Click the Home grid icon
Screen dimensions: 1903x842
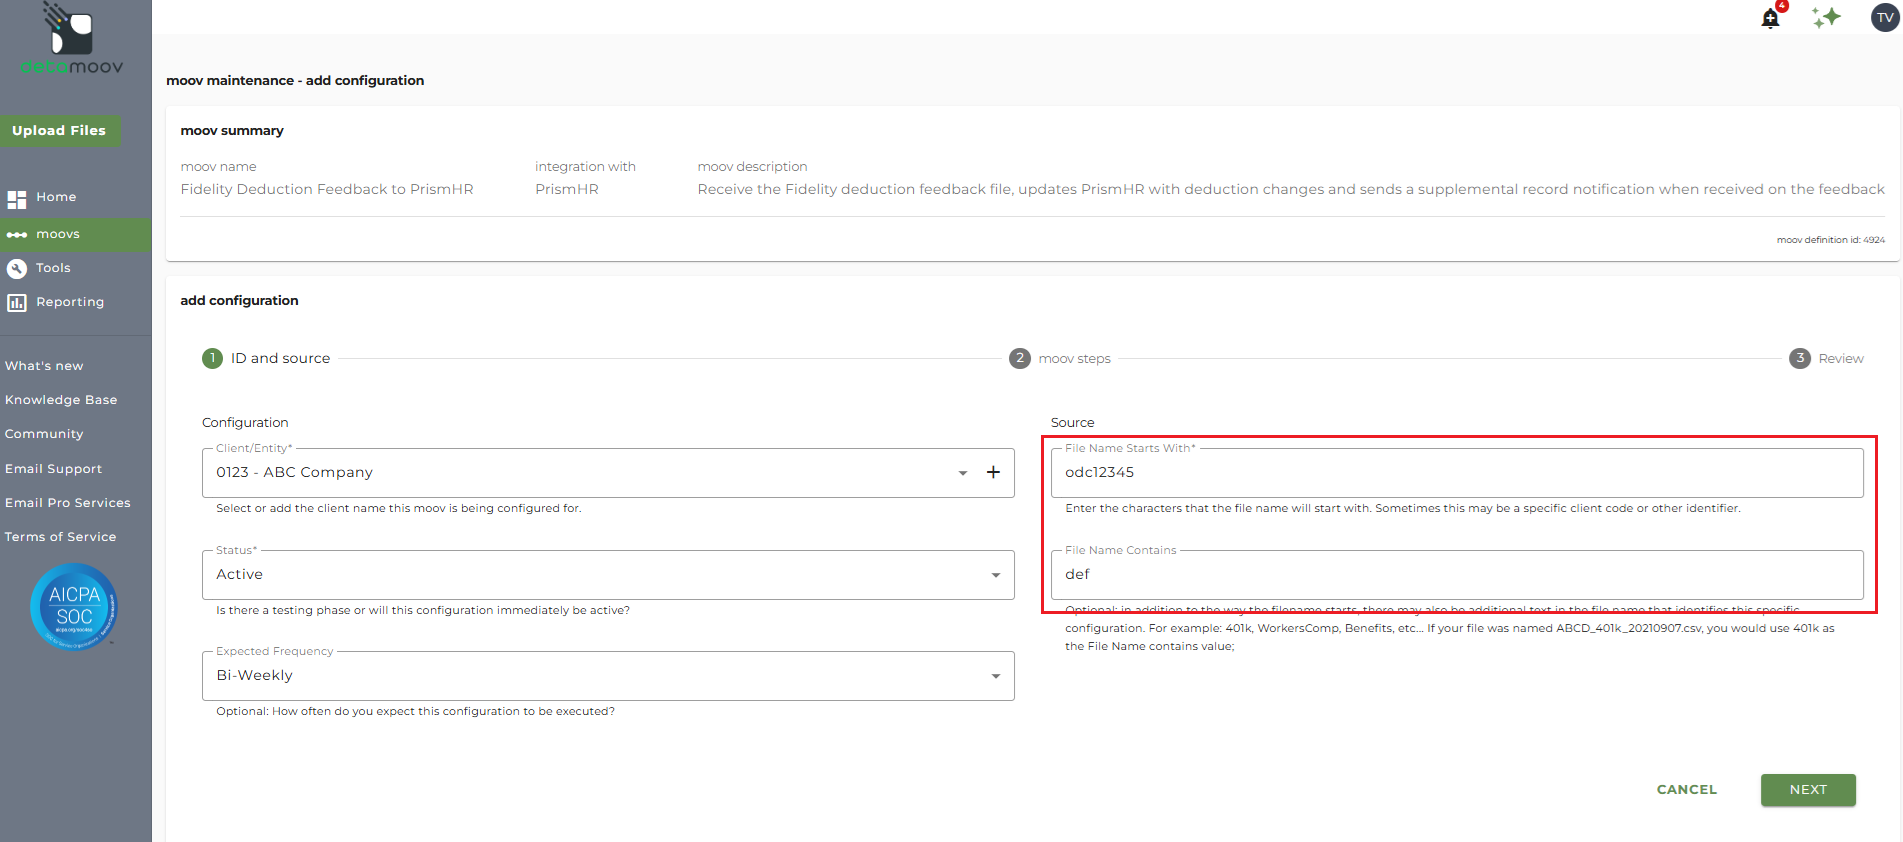pyautogui.click(x=17, y=198)
